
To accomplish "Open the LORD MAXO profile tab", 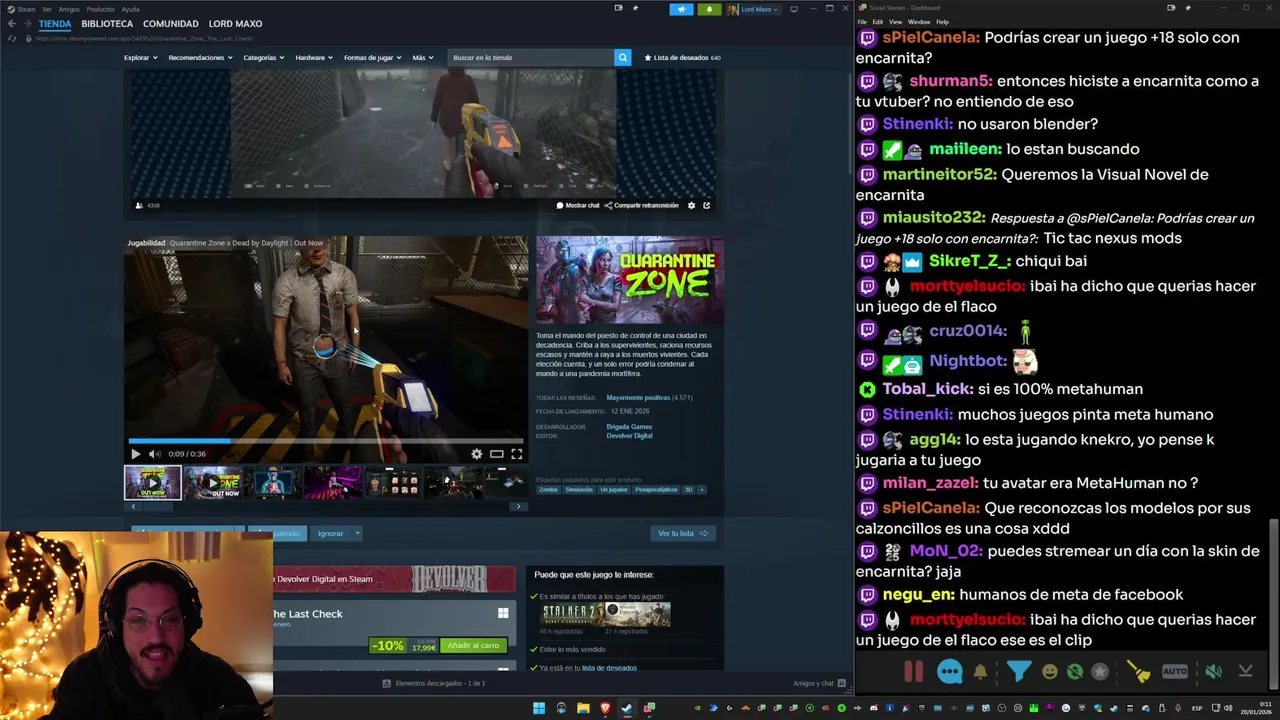I will pyautogui.click(x=235, y=23).
